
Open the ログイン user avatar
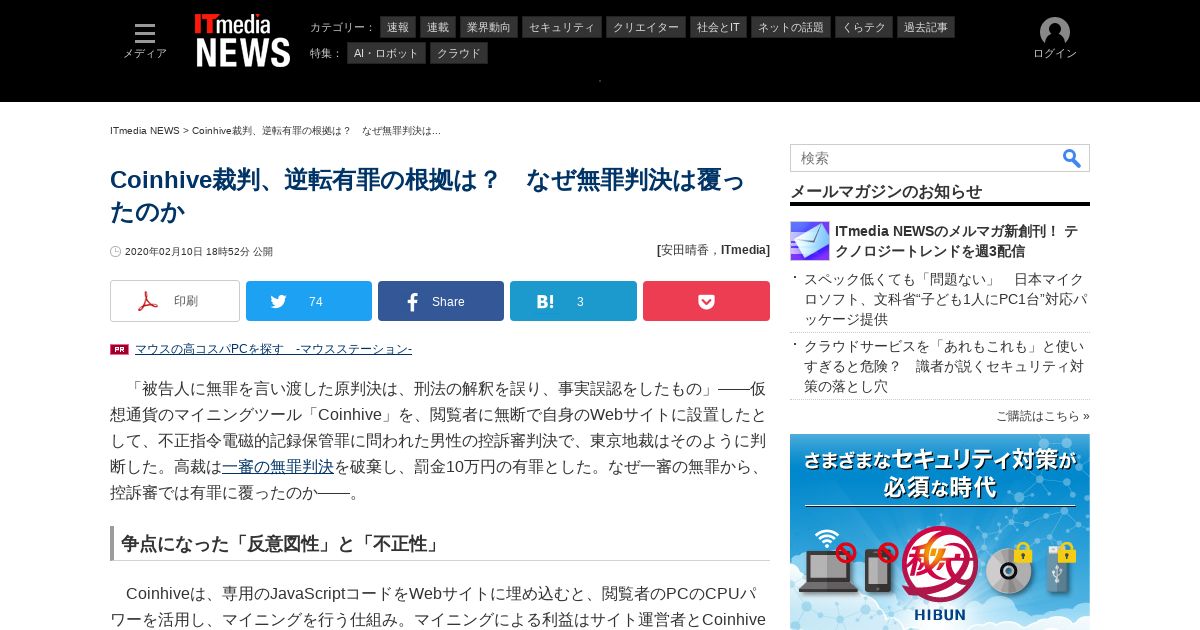click(1055, 39)
